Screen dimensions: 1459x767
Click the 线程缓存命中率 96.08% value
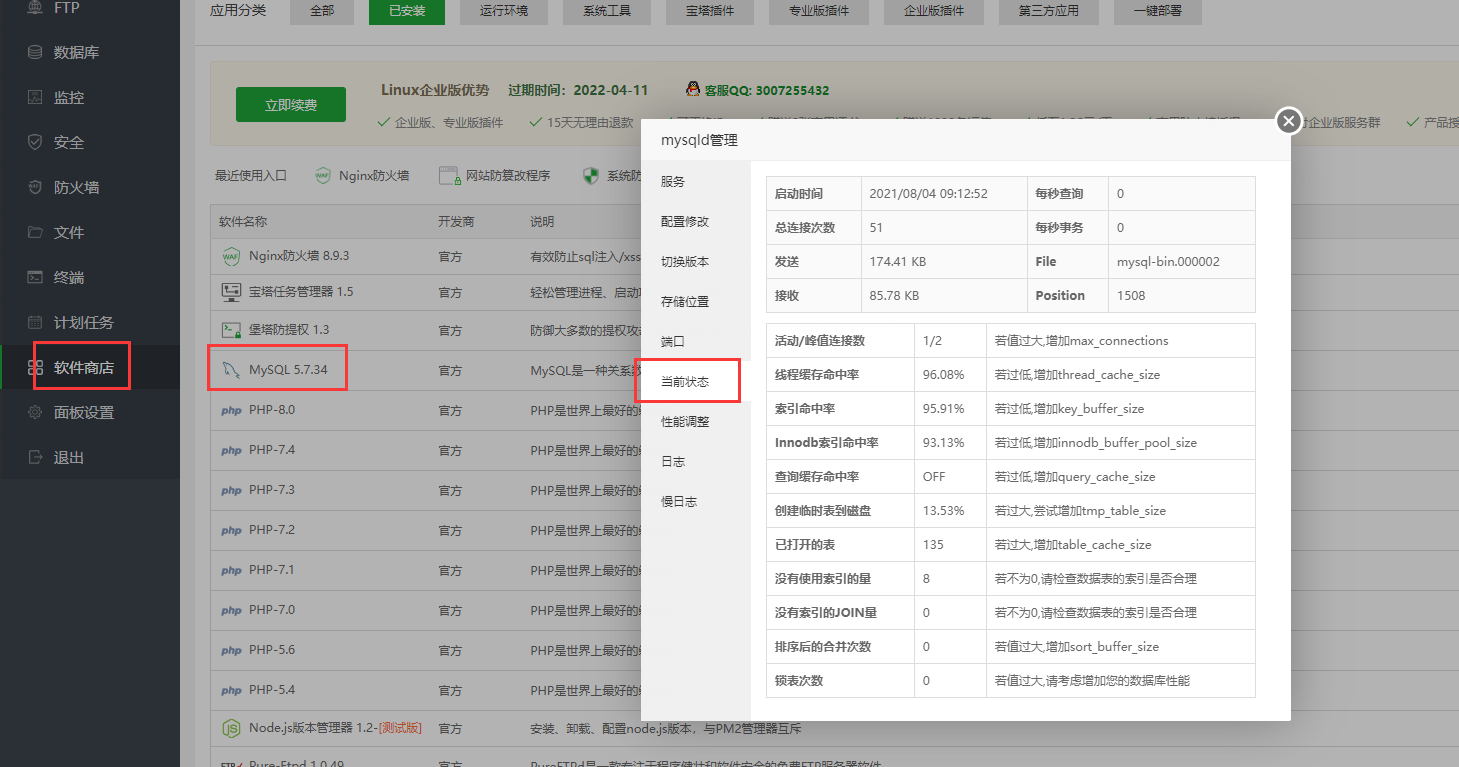[x=943, y=375]
